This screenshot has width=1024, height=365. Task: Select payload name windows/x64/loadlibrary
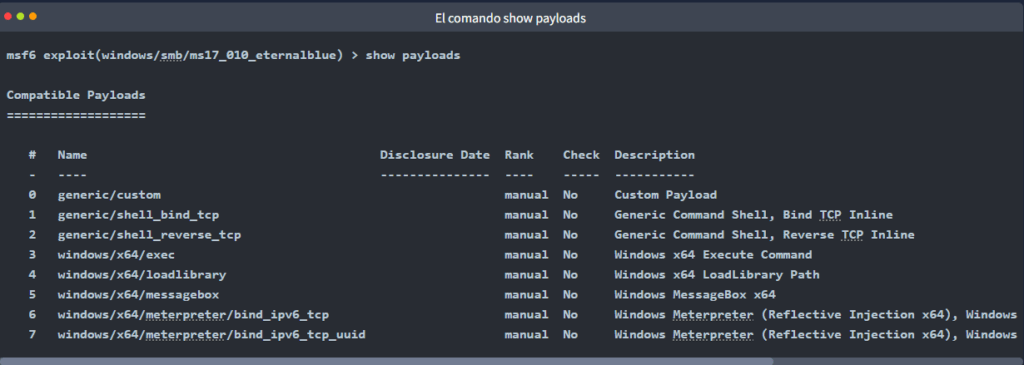point(142,275)
